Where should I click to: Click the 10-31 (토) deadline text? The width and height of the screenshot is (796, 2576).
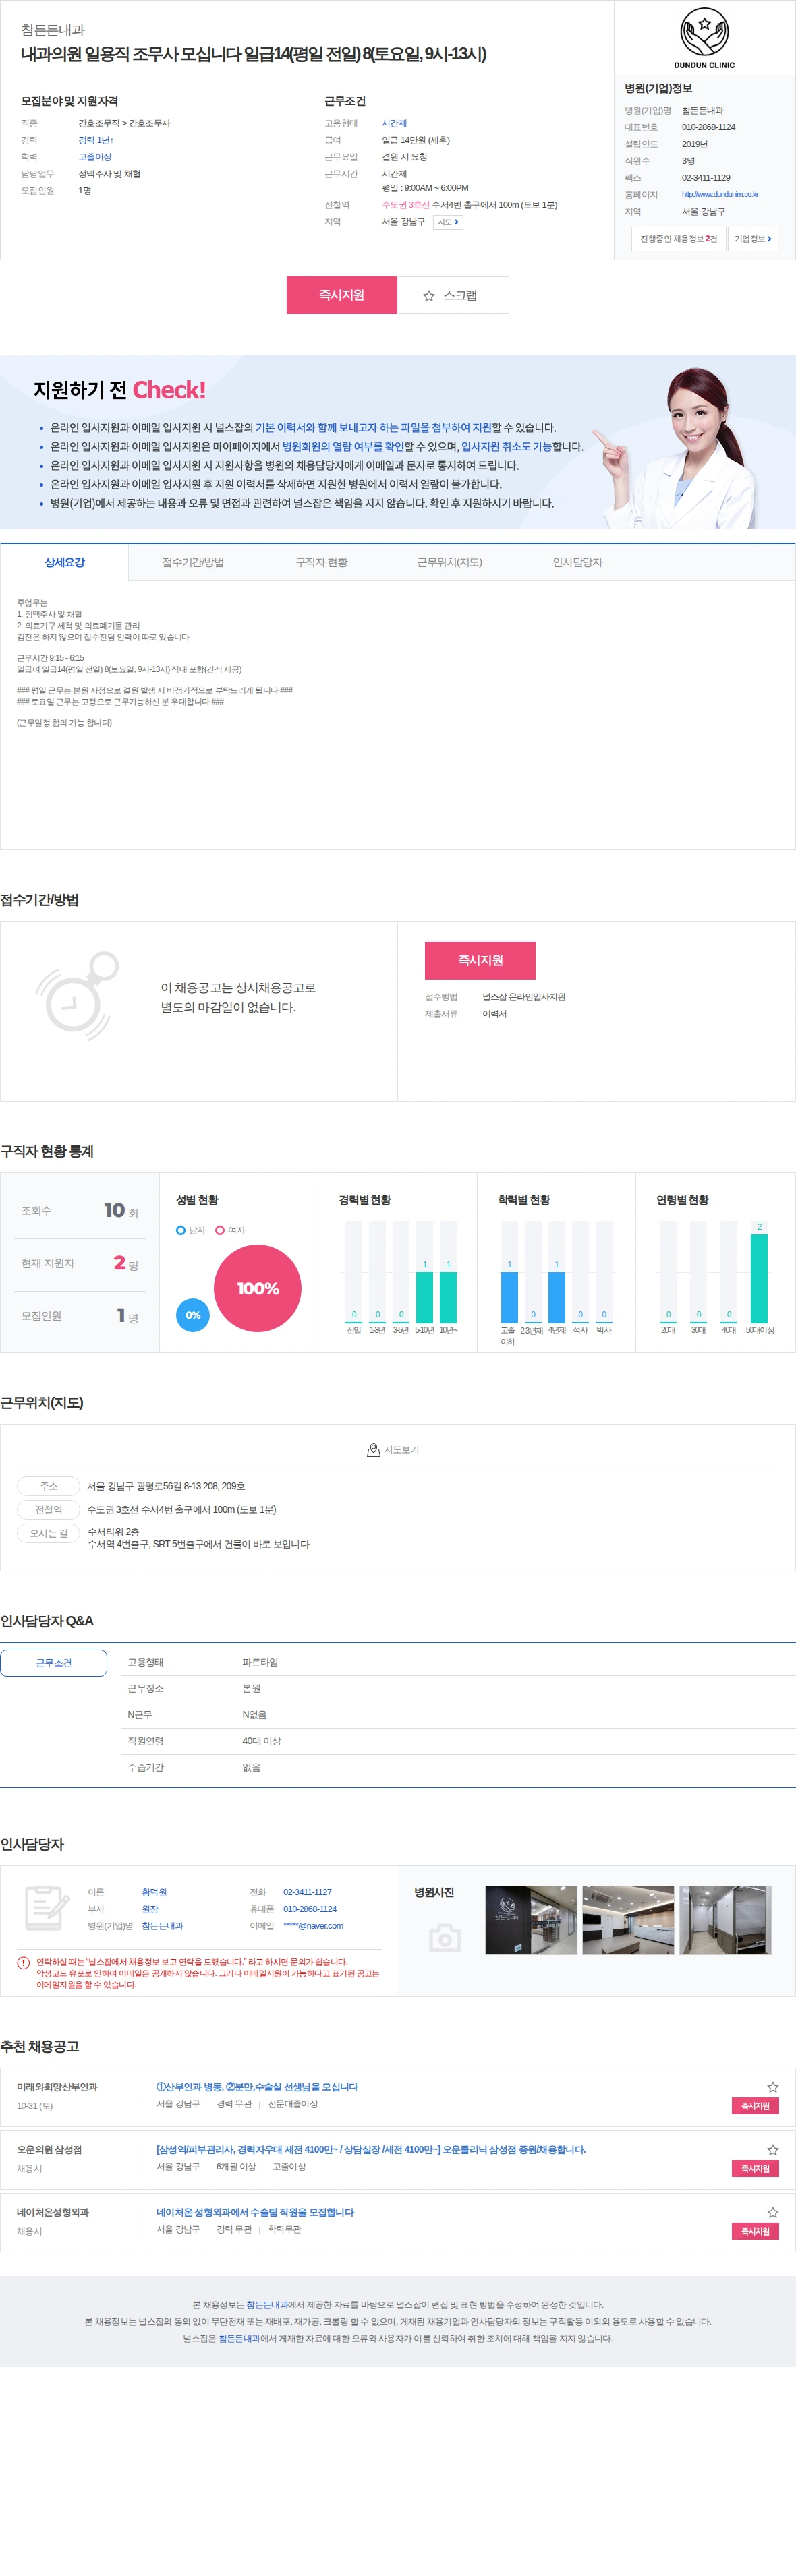(34, 2106)
